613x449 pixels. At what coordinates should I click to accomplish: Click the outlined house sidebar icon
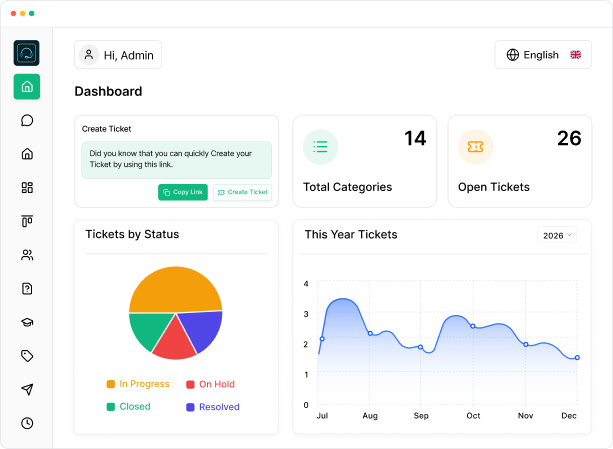tap(27, 154)
